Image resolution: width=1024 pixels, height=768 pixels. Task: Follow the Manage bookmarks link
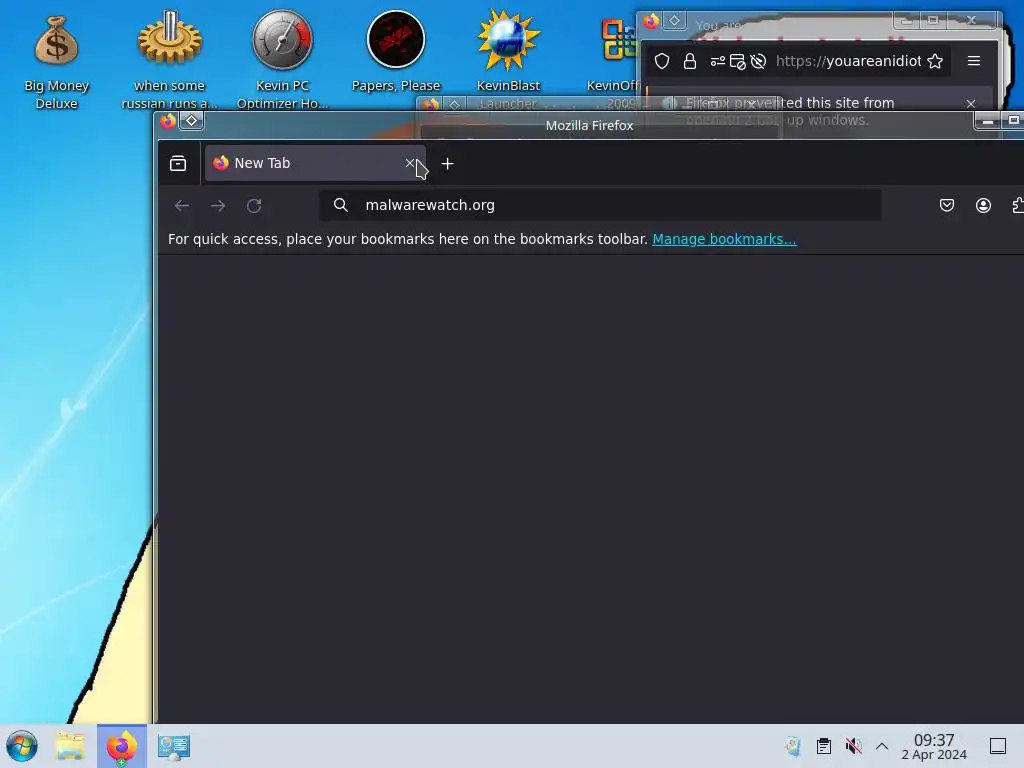[x=724, y=239]
